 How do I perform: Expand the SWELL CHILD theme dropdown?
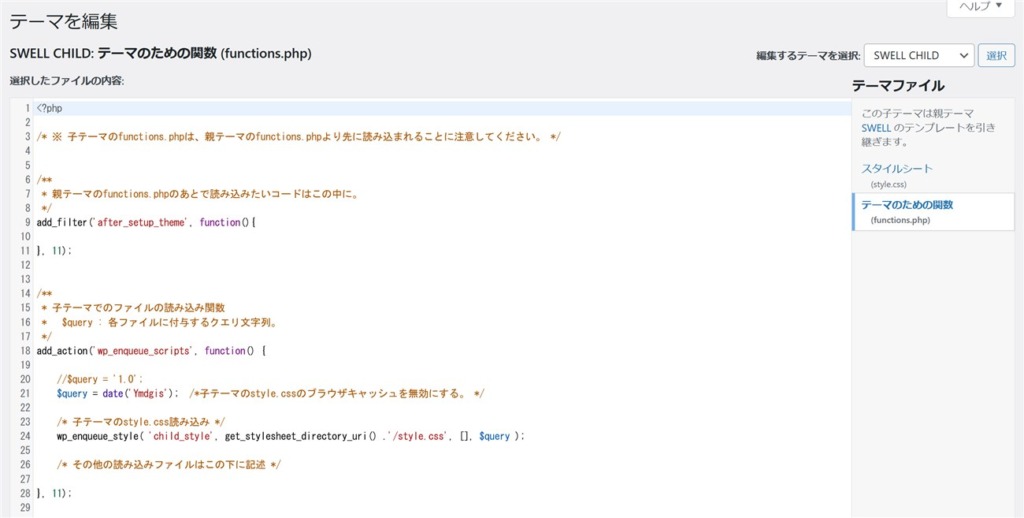919,56
